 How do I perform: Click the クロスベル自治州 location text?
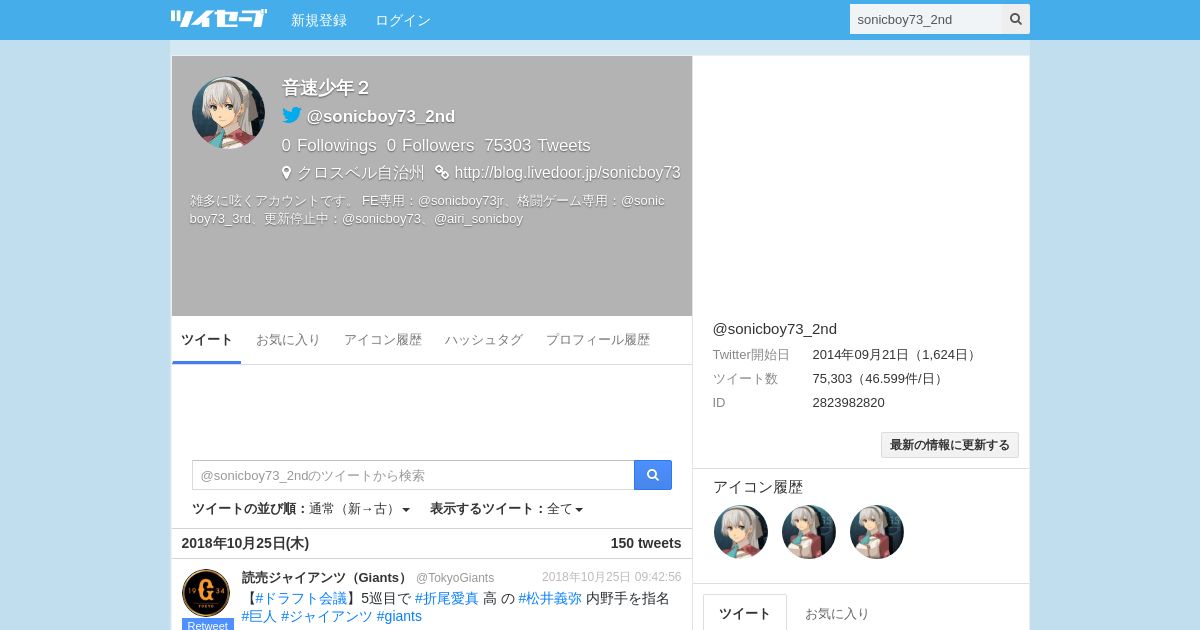(361, 172)
